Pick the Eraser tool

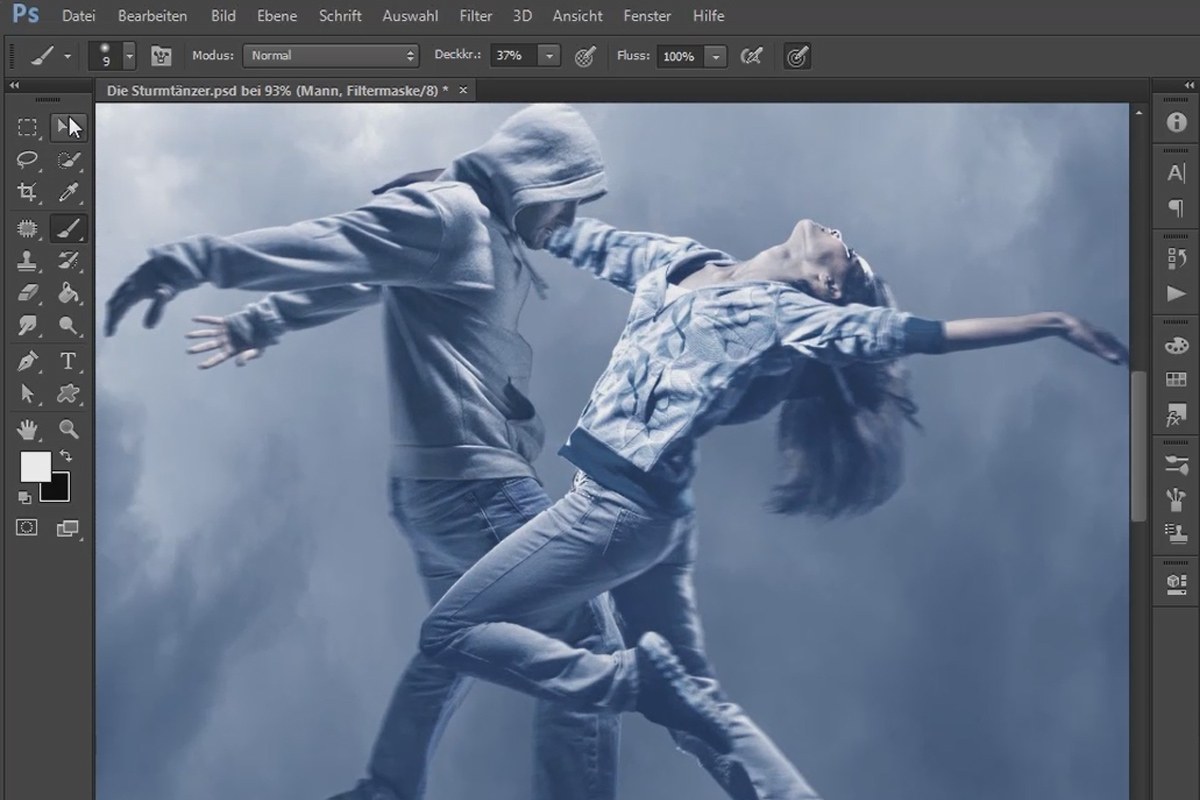point(28,294)
